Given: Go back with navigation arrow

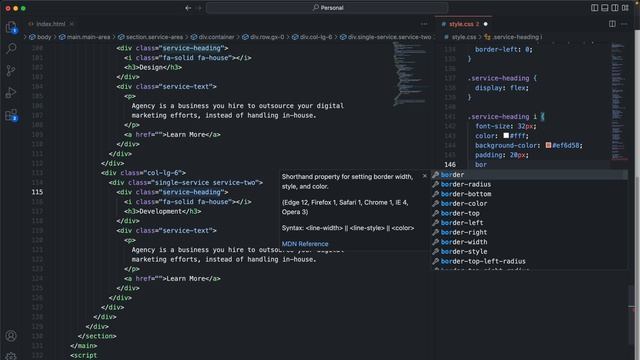Looking at the screenshot, I should [x=188, y=8].
